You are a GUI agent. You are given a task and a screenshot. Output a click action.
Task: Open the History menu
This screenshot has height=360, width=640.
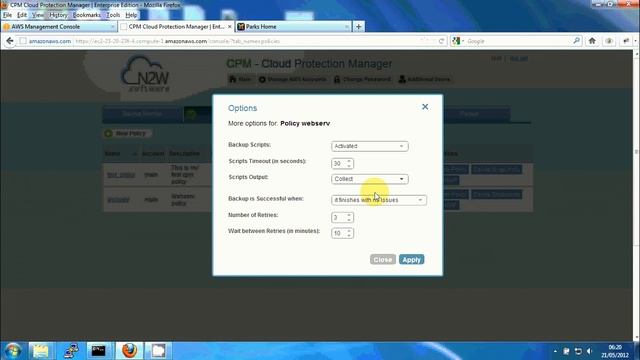(x=58, y=15)
